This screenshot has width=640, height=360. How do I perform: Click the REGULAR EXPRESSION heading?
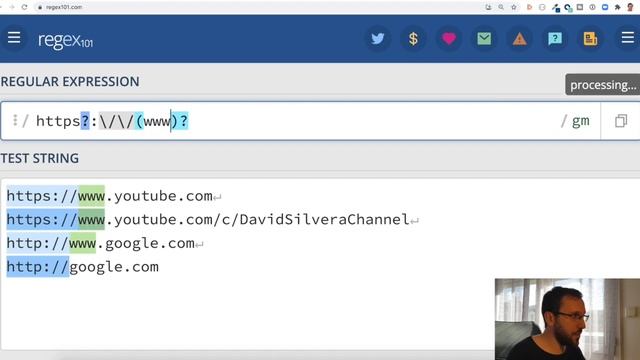[x=70, y=82]
